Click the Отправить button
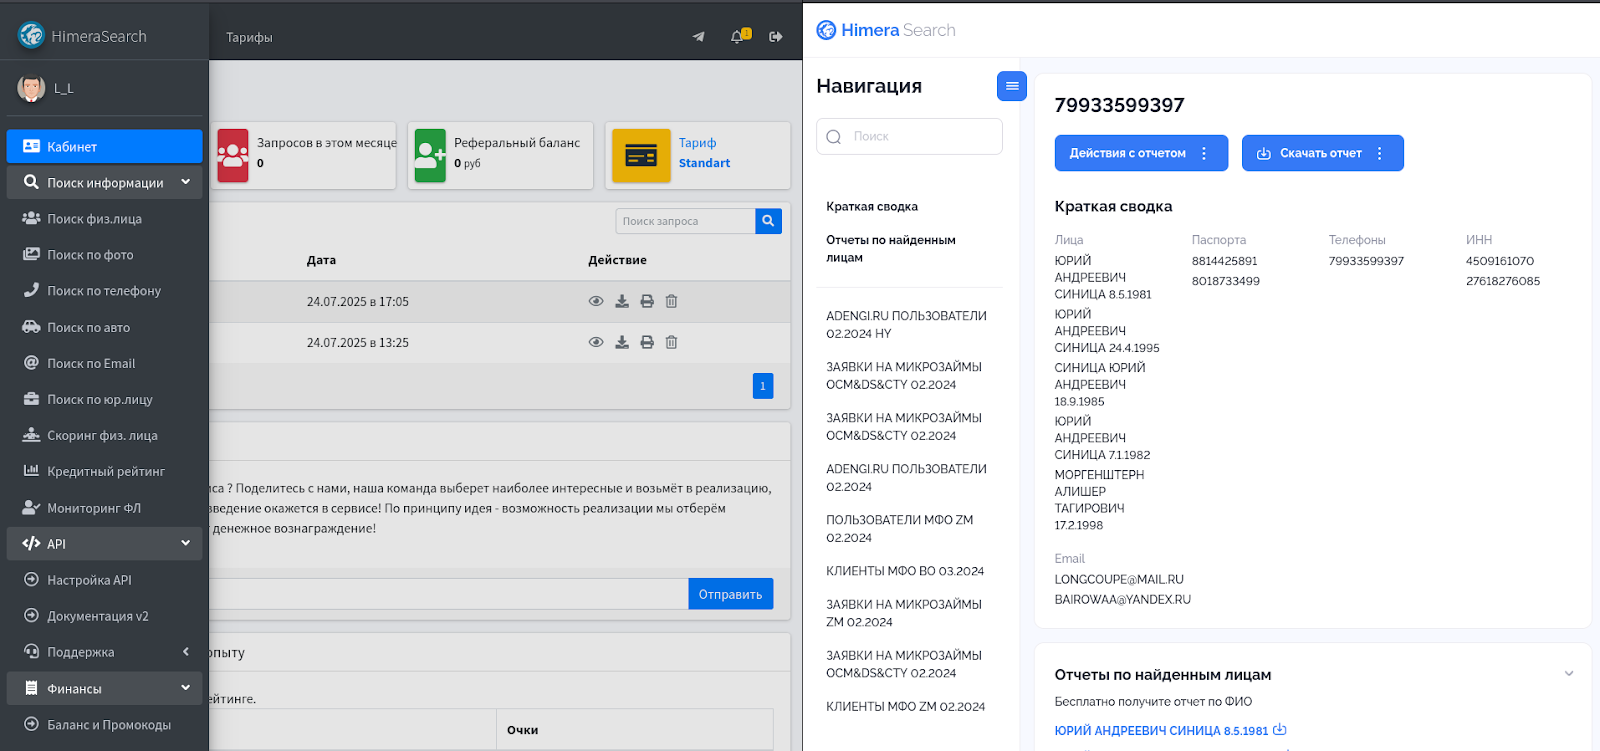 tap(730, 594)
